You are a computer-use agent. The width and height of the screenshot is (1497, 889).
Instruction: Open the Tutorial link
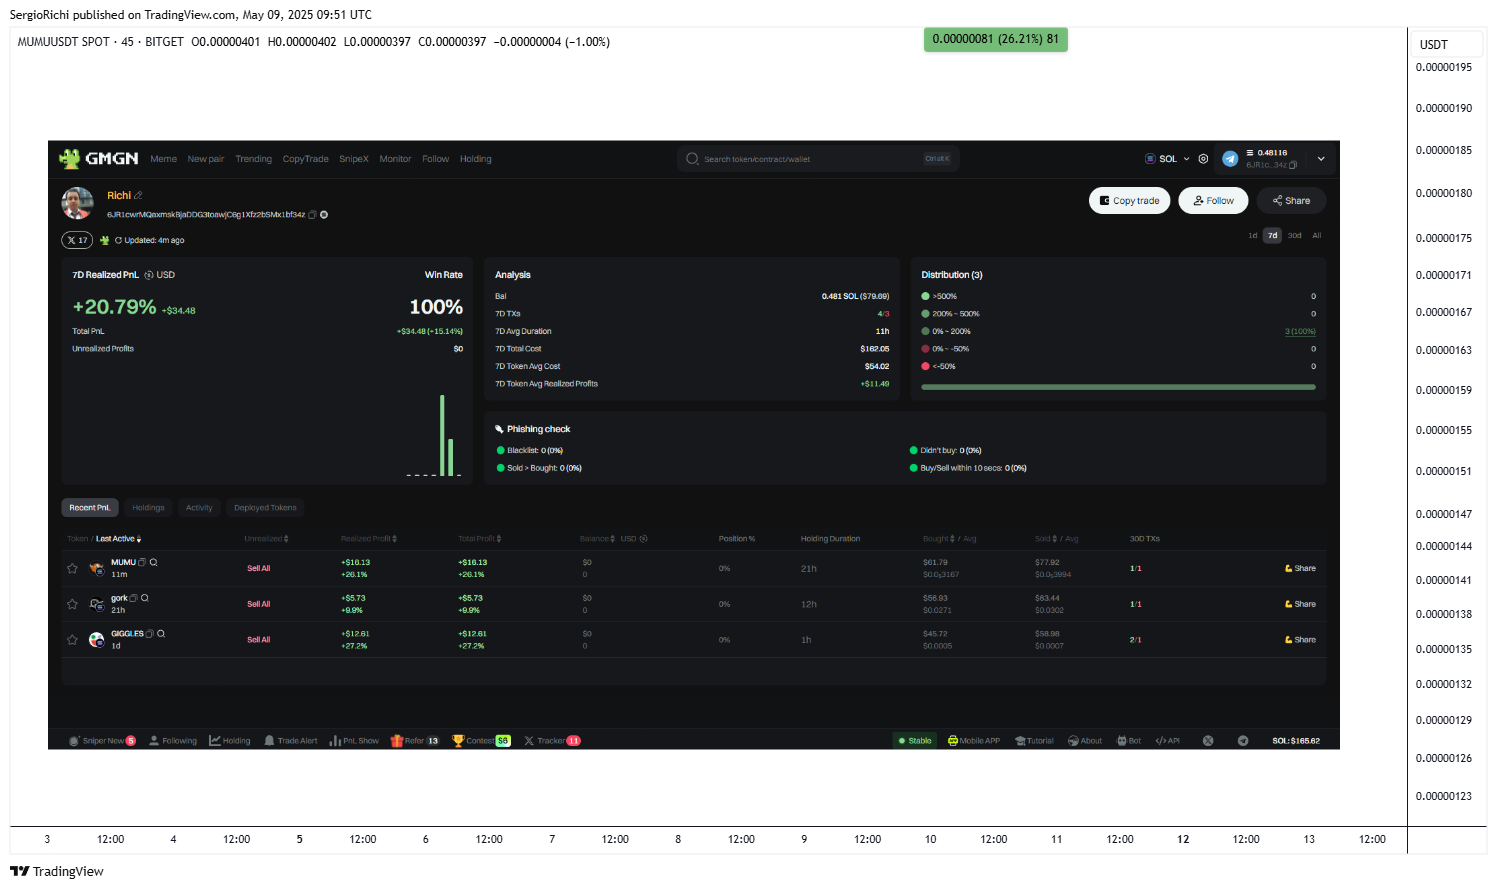pos(1034,741)
